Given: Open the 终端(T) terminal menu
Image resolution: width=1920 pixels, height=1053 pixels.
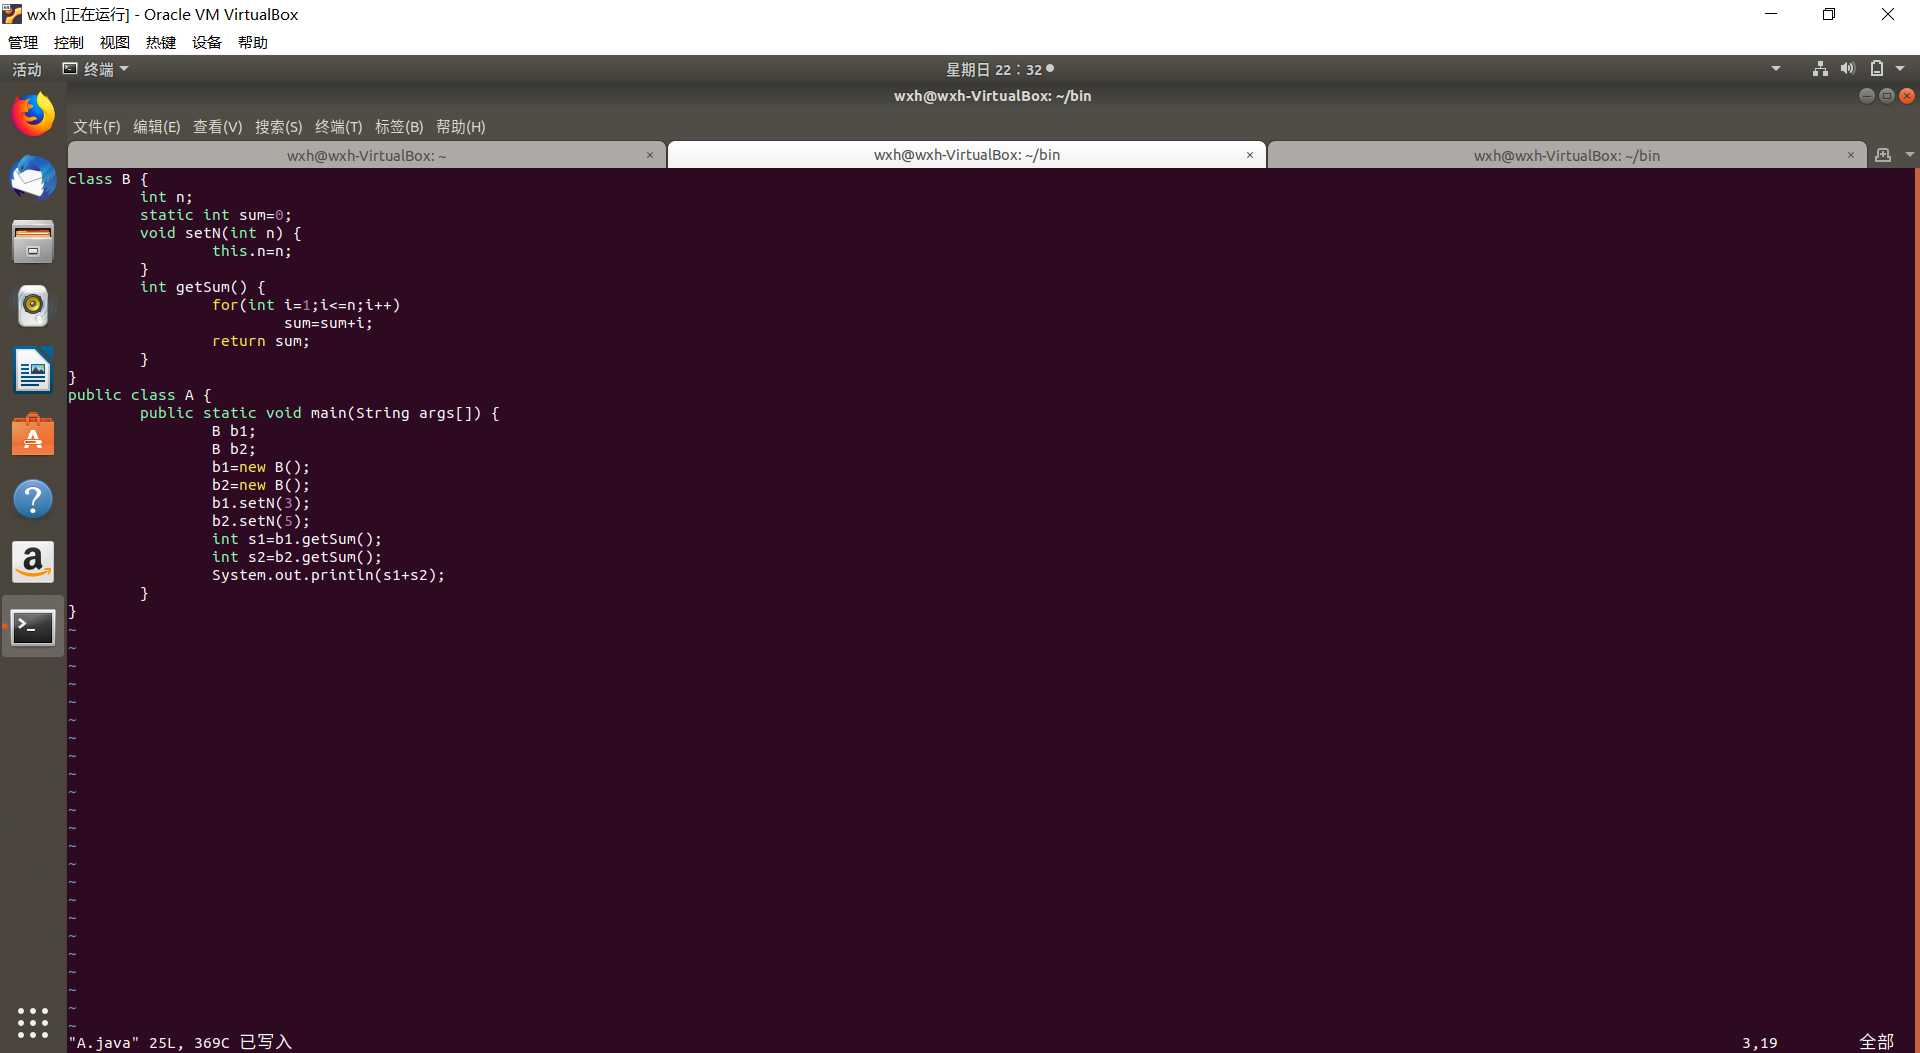Looking at the screenshot, I should pyautogui.click(x=339, y=127).
